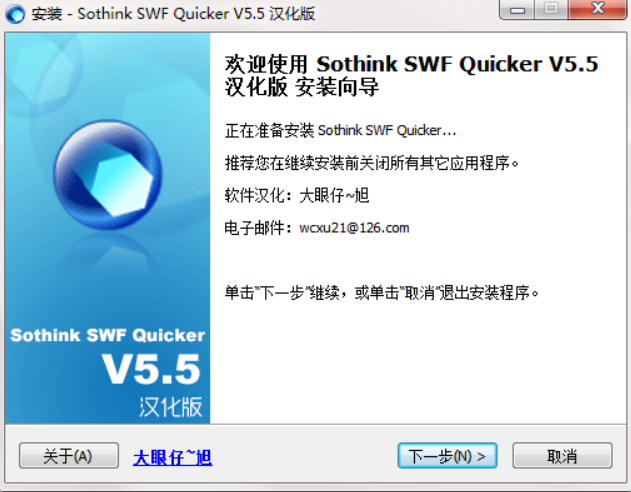The width and height of the screenshot is (631, 492).
Task: Cancel setup with the 取消 button
Action: click(562, 456)
